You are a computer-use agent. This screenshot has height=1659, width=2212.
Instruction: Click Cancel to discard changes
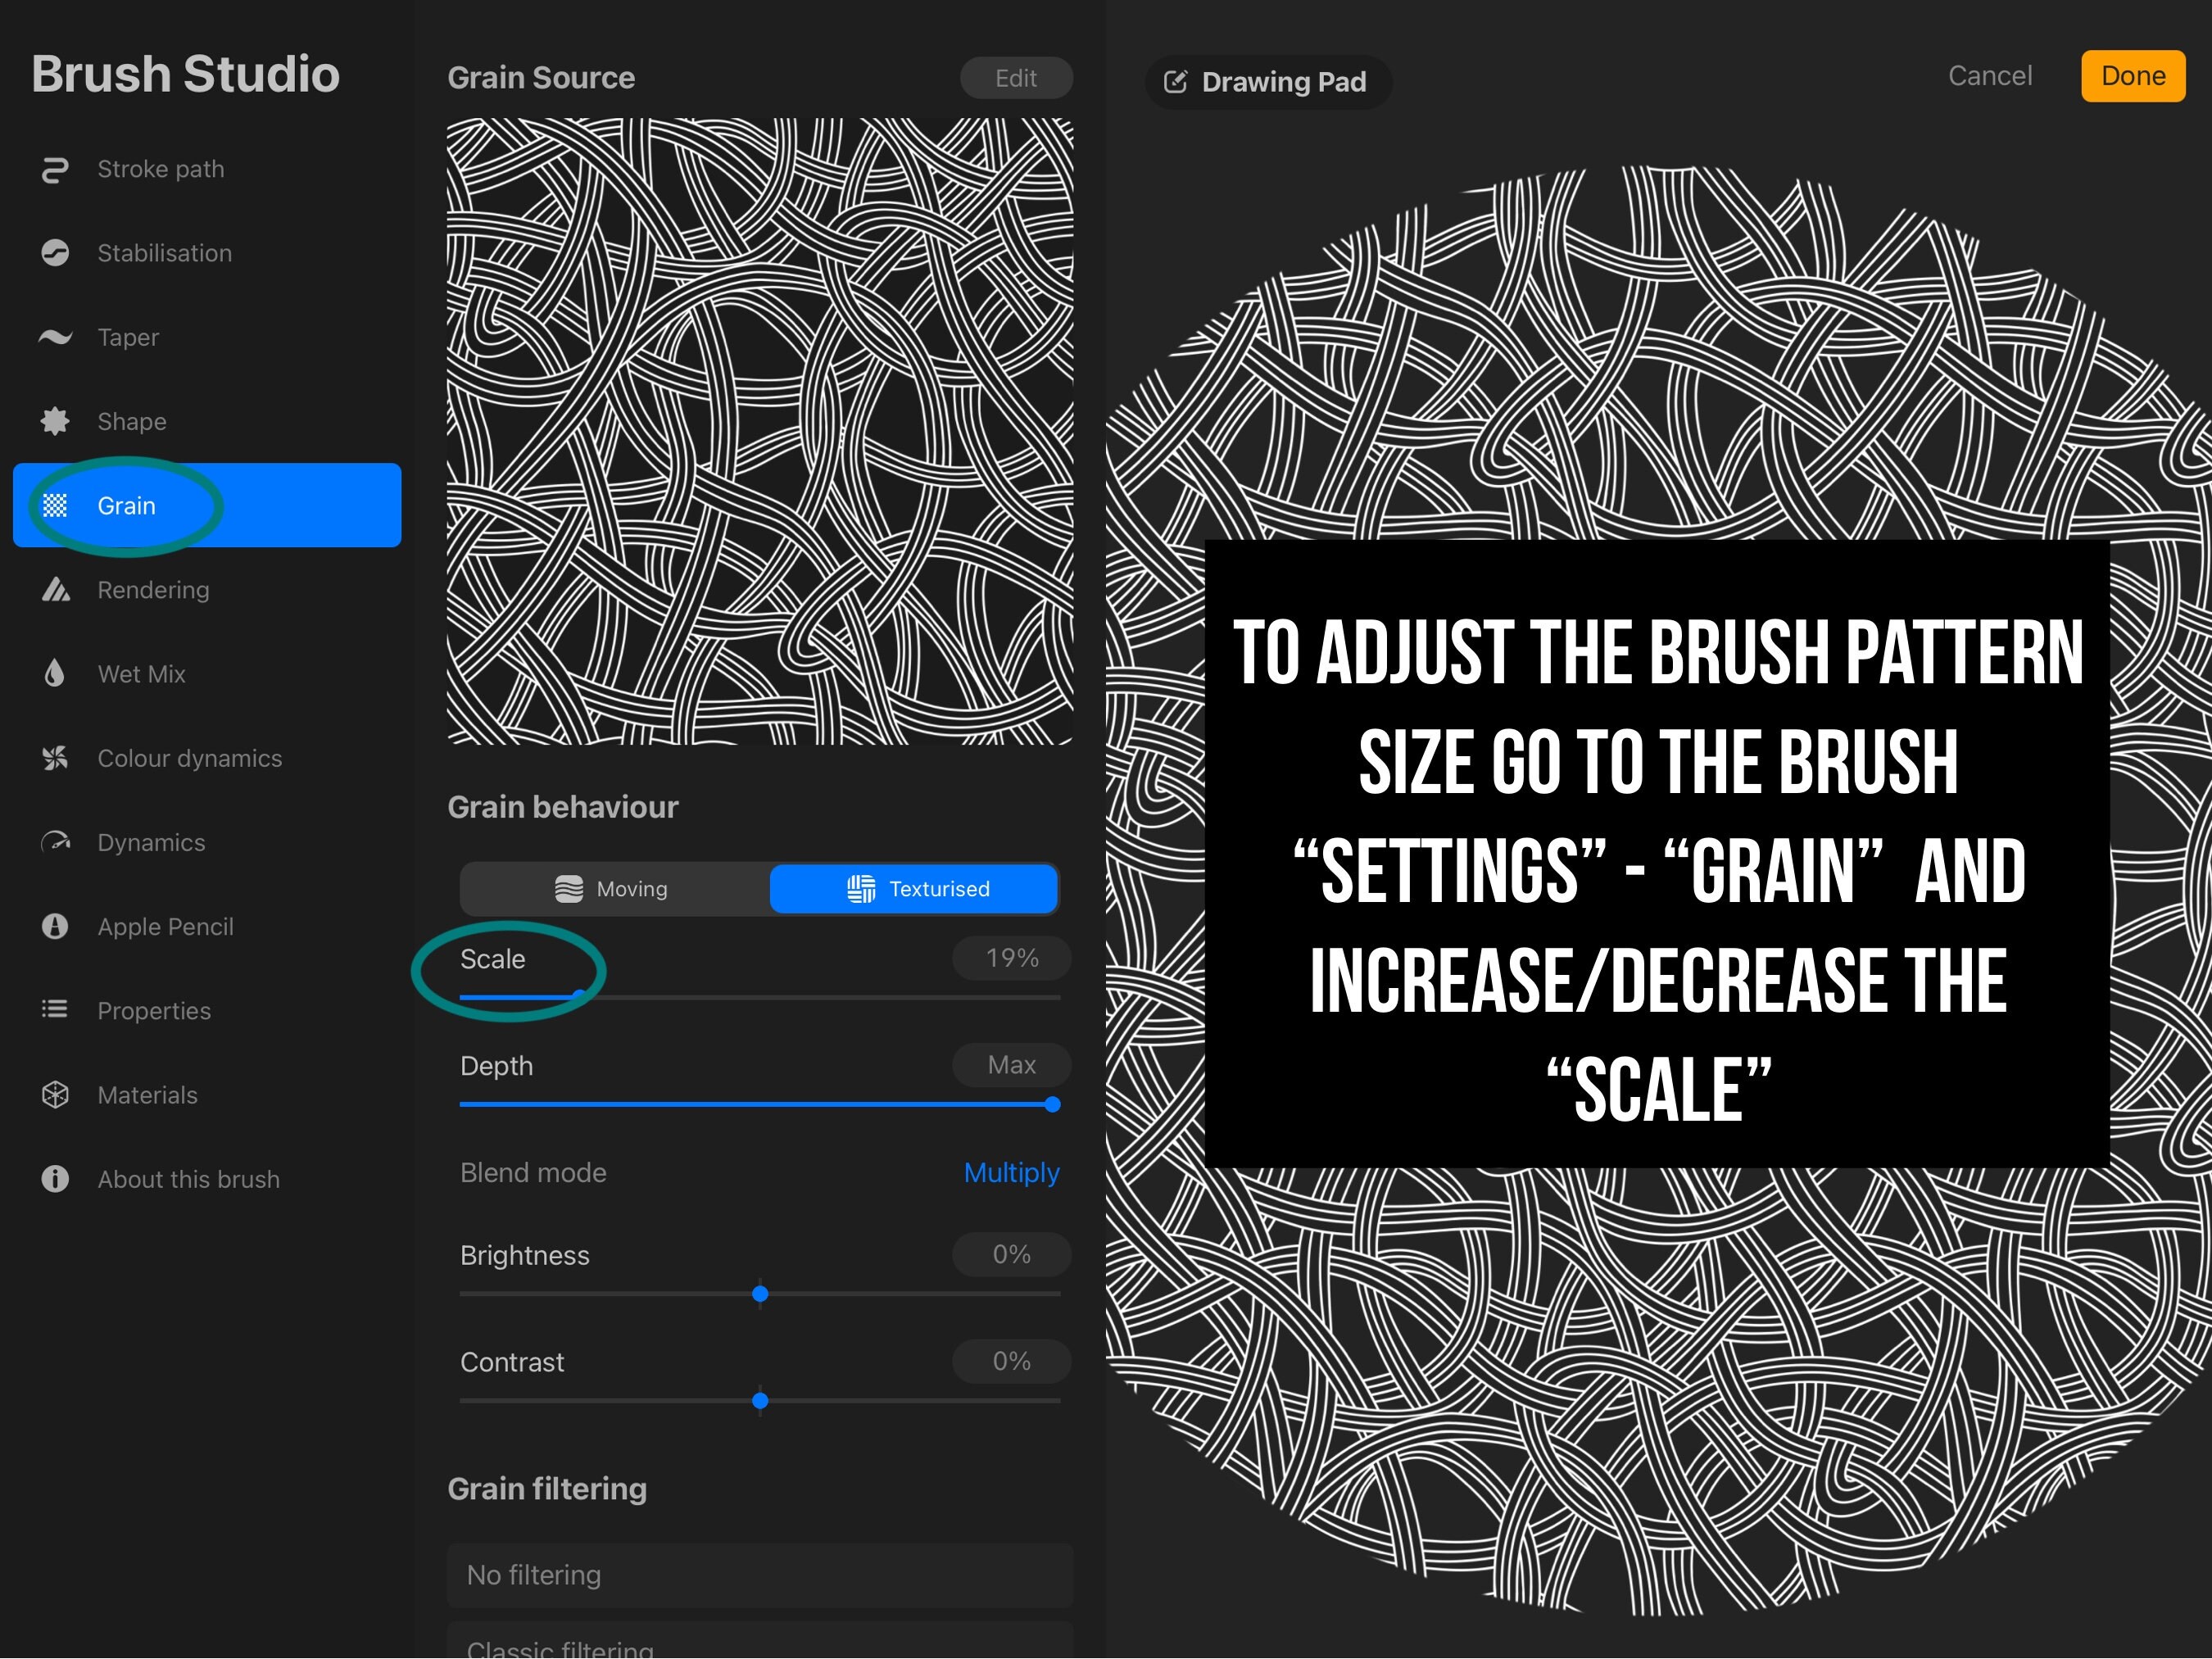[x=1990, y=76]
